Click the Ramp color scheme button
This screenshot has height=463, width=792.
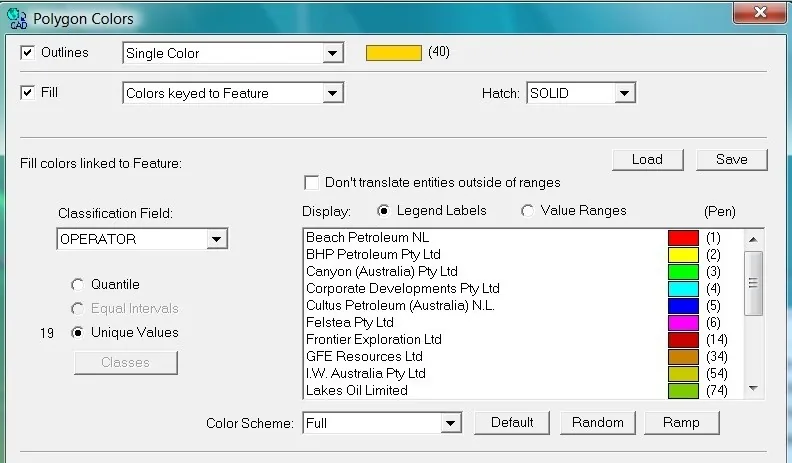click(x=681, y=423)
